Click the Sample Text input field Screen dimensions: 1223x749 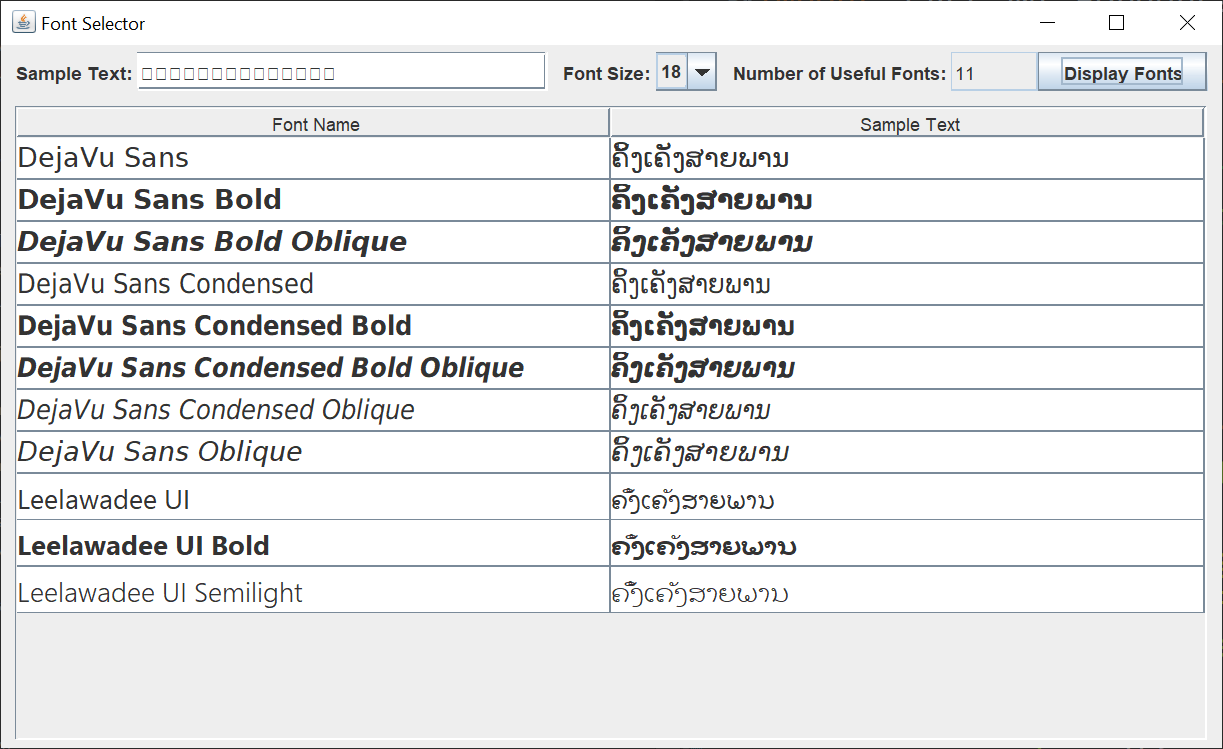click(x=340, y=71)
